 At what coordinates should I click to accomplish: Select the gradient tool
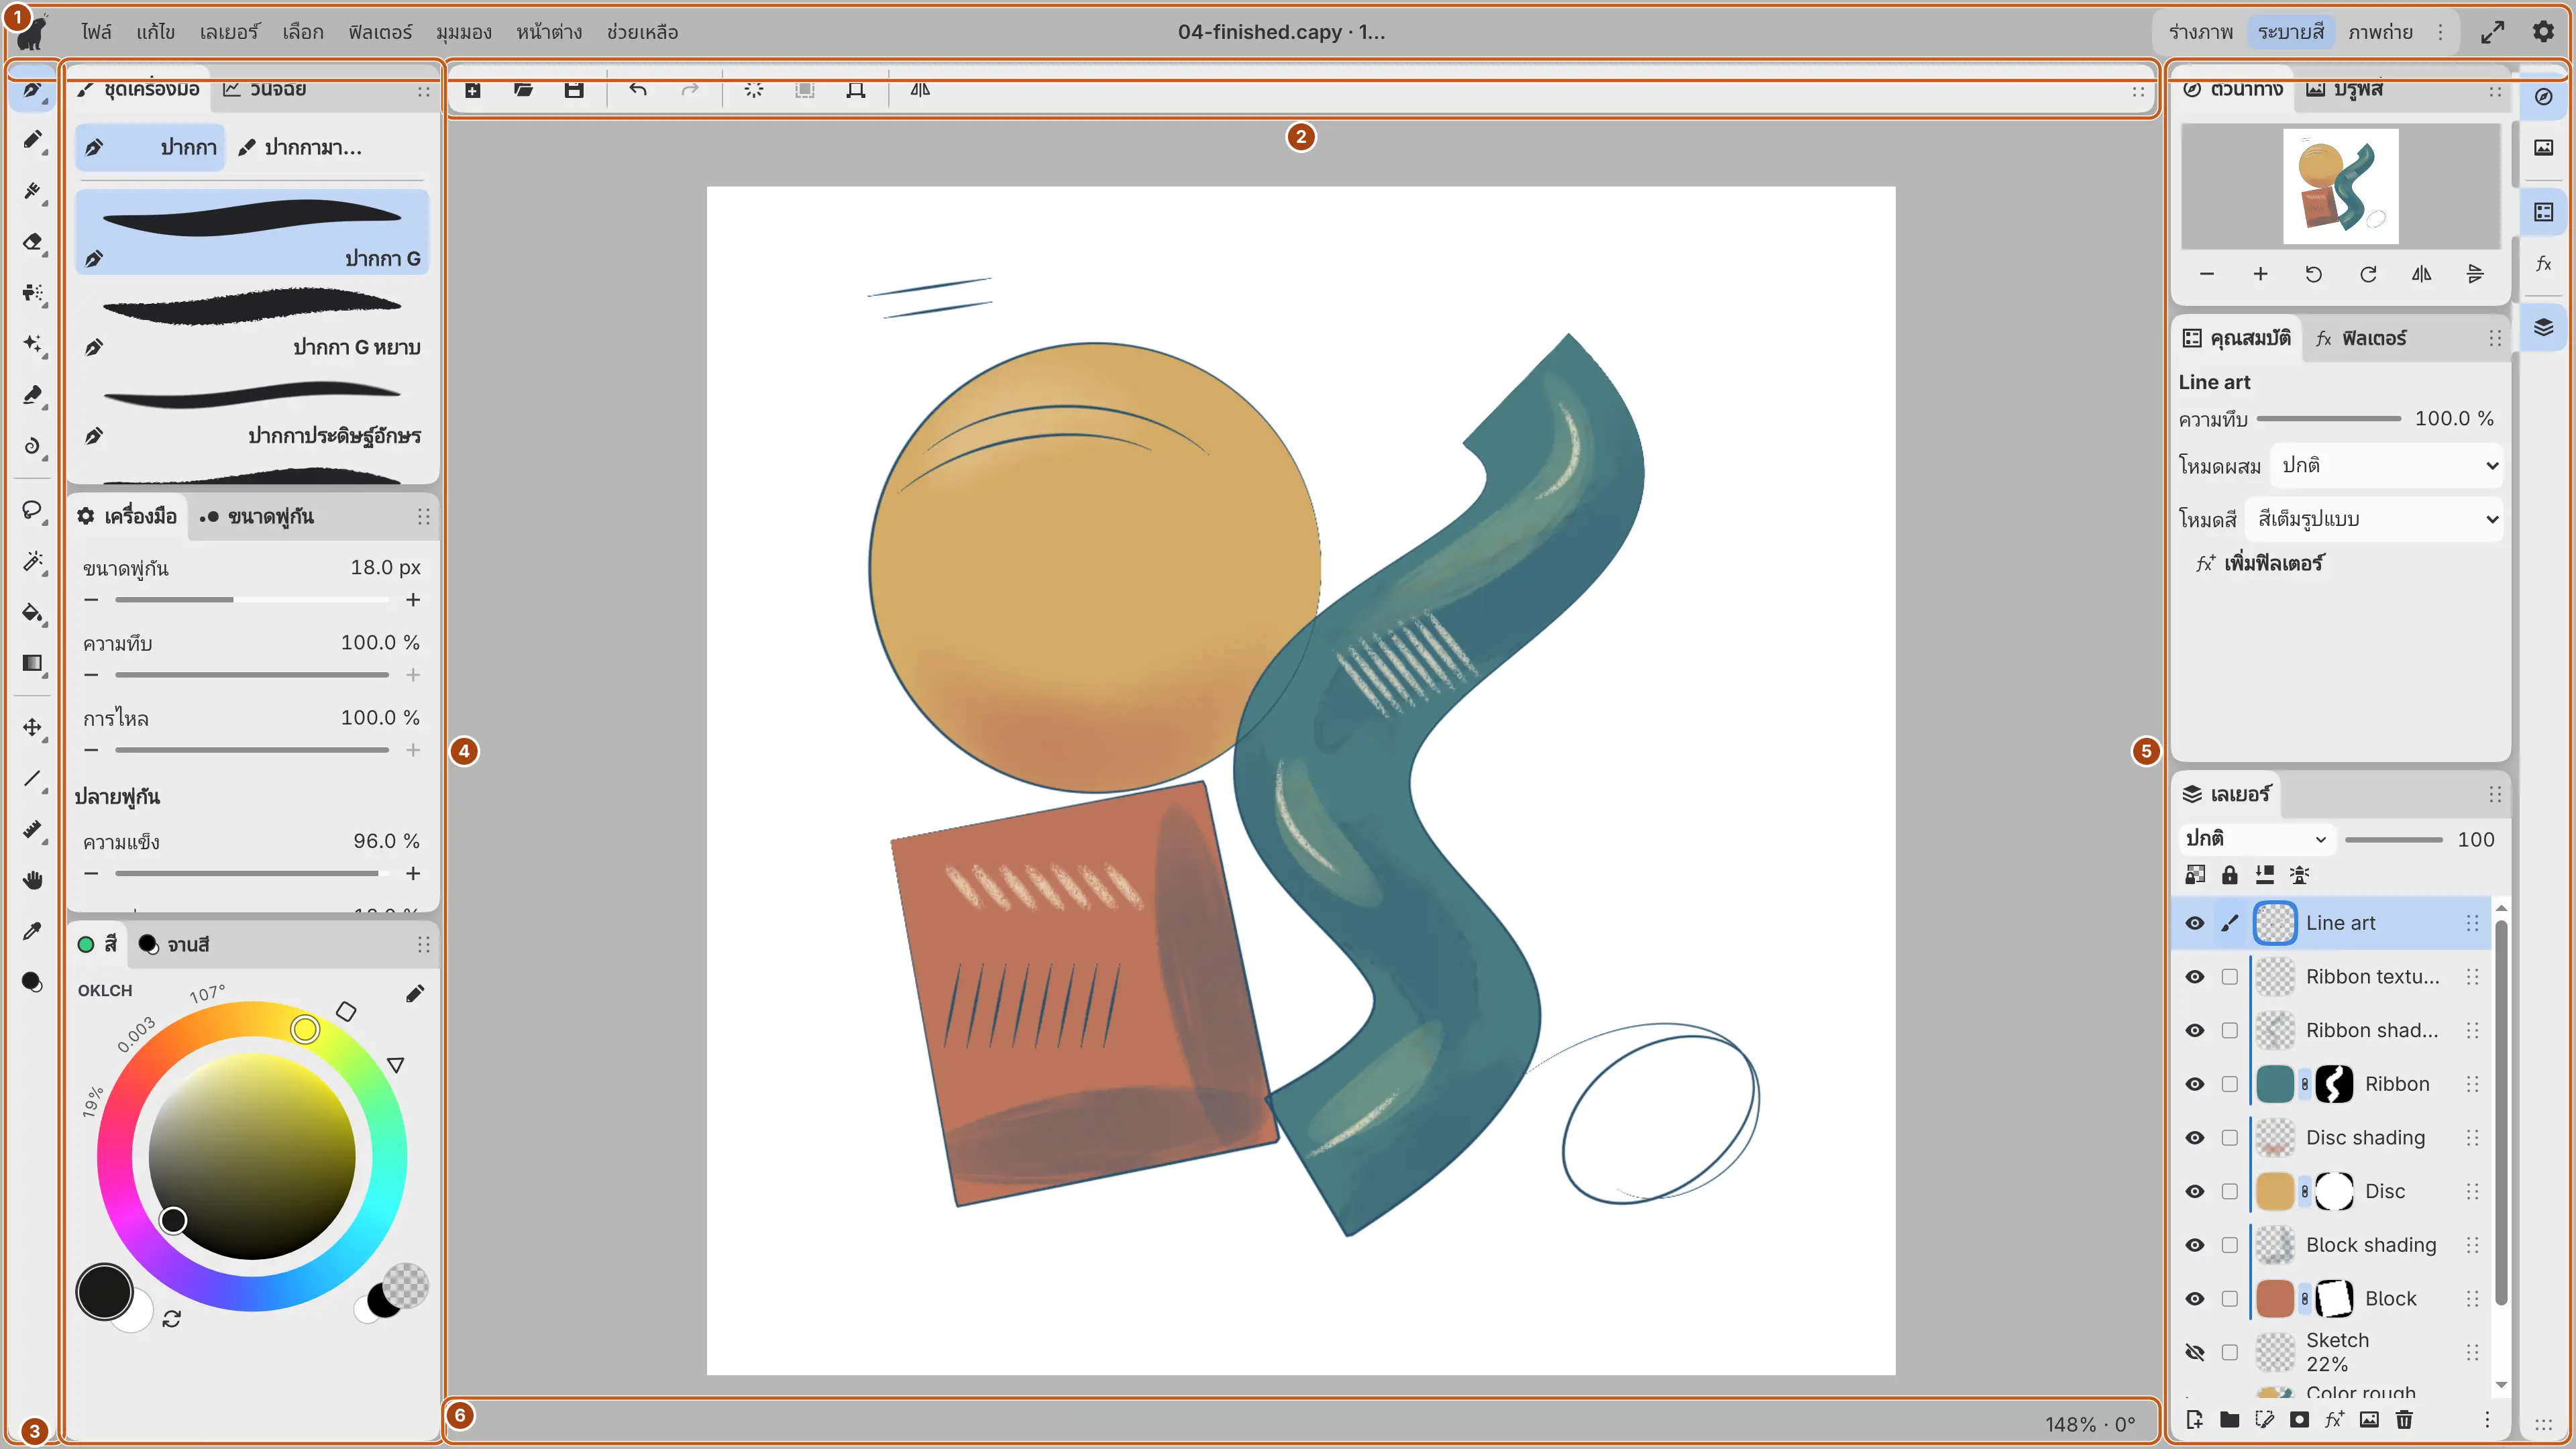coord(33,663)
